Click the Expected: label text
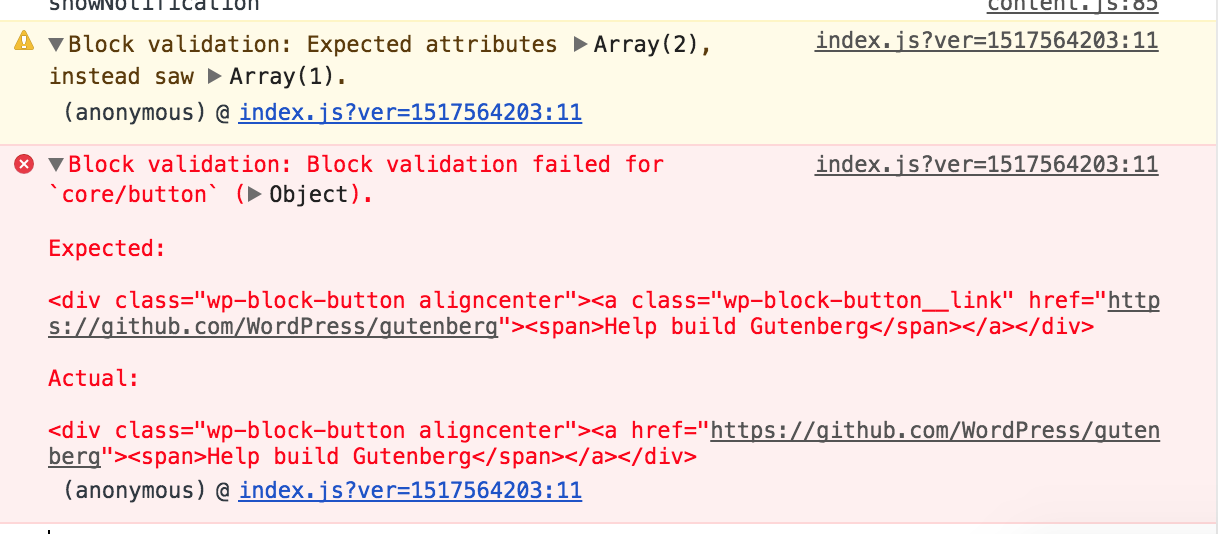The height and width of the screenshot is (534, 1218). pos(107,248)
